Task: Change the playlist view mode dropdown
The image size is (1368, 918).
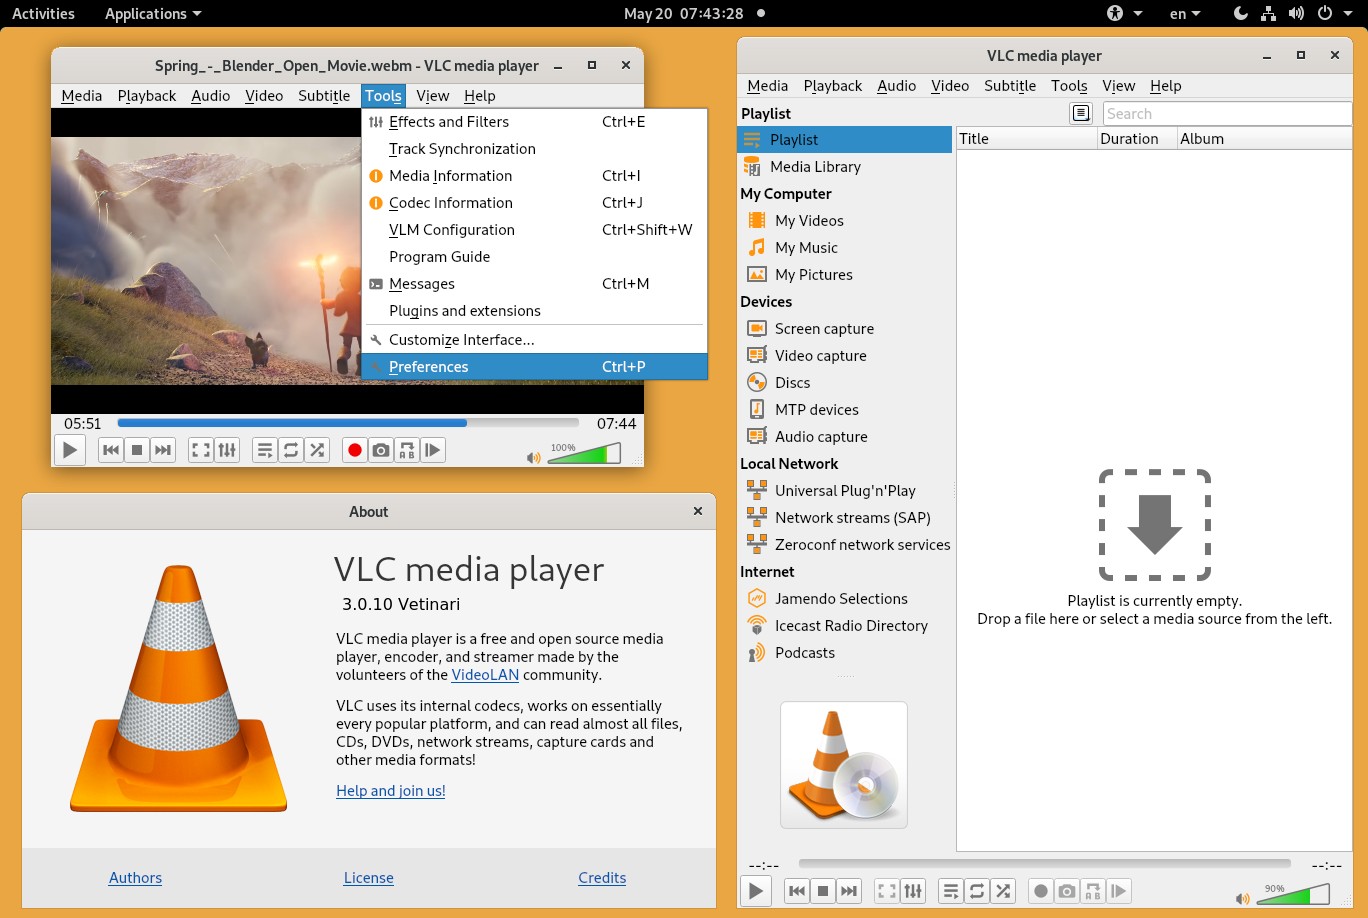Action: 1081,113
